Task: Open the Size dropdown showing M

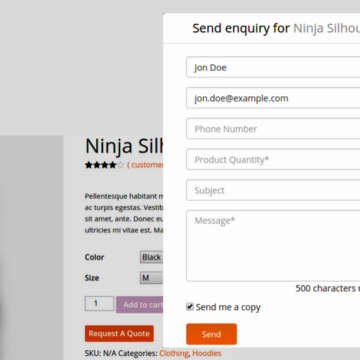Action: [151, 278]
